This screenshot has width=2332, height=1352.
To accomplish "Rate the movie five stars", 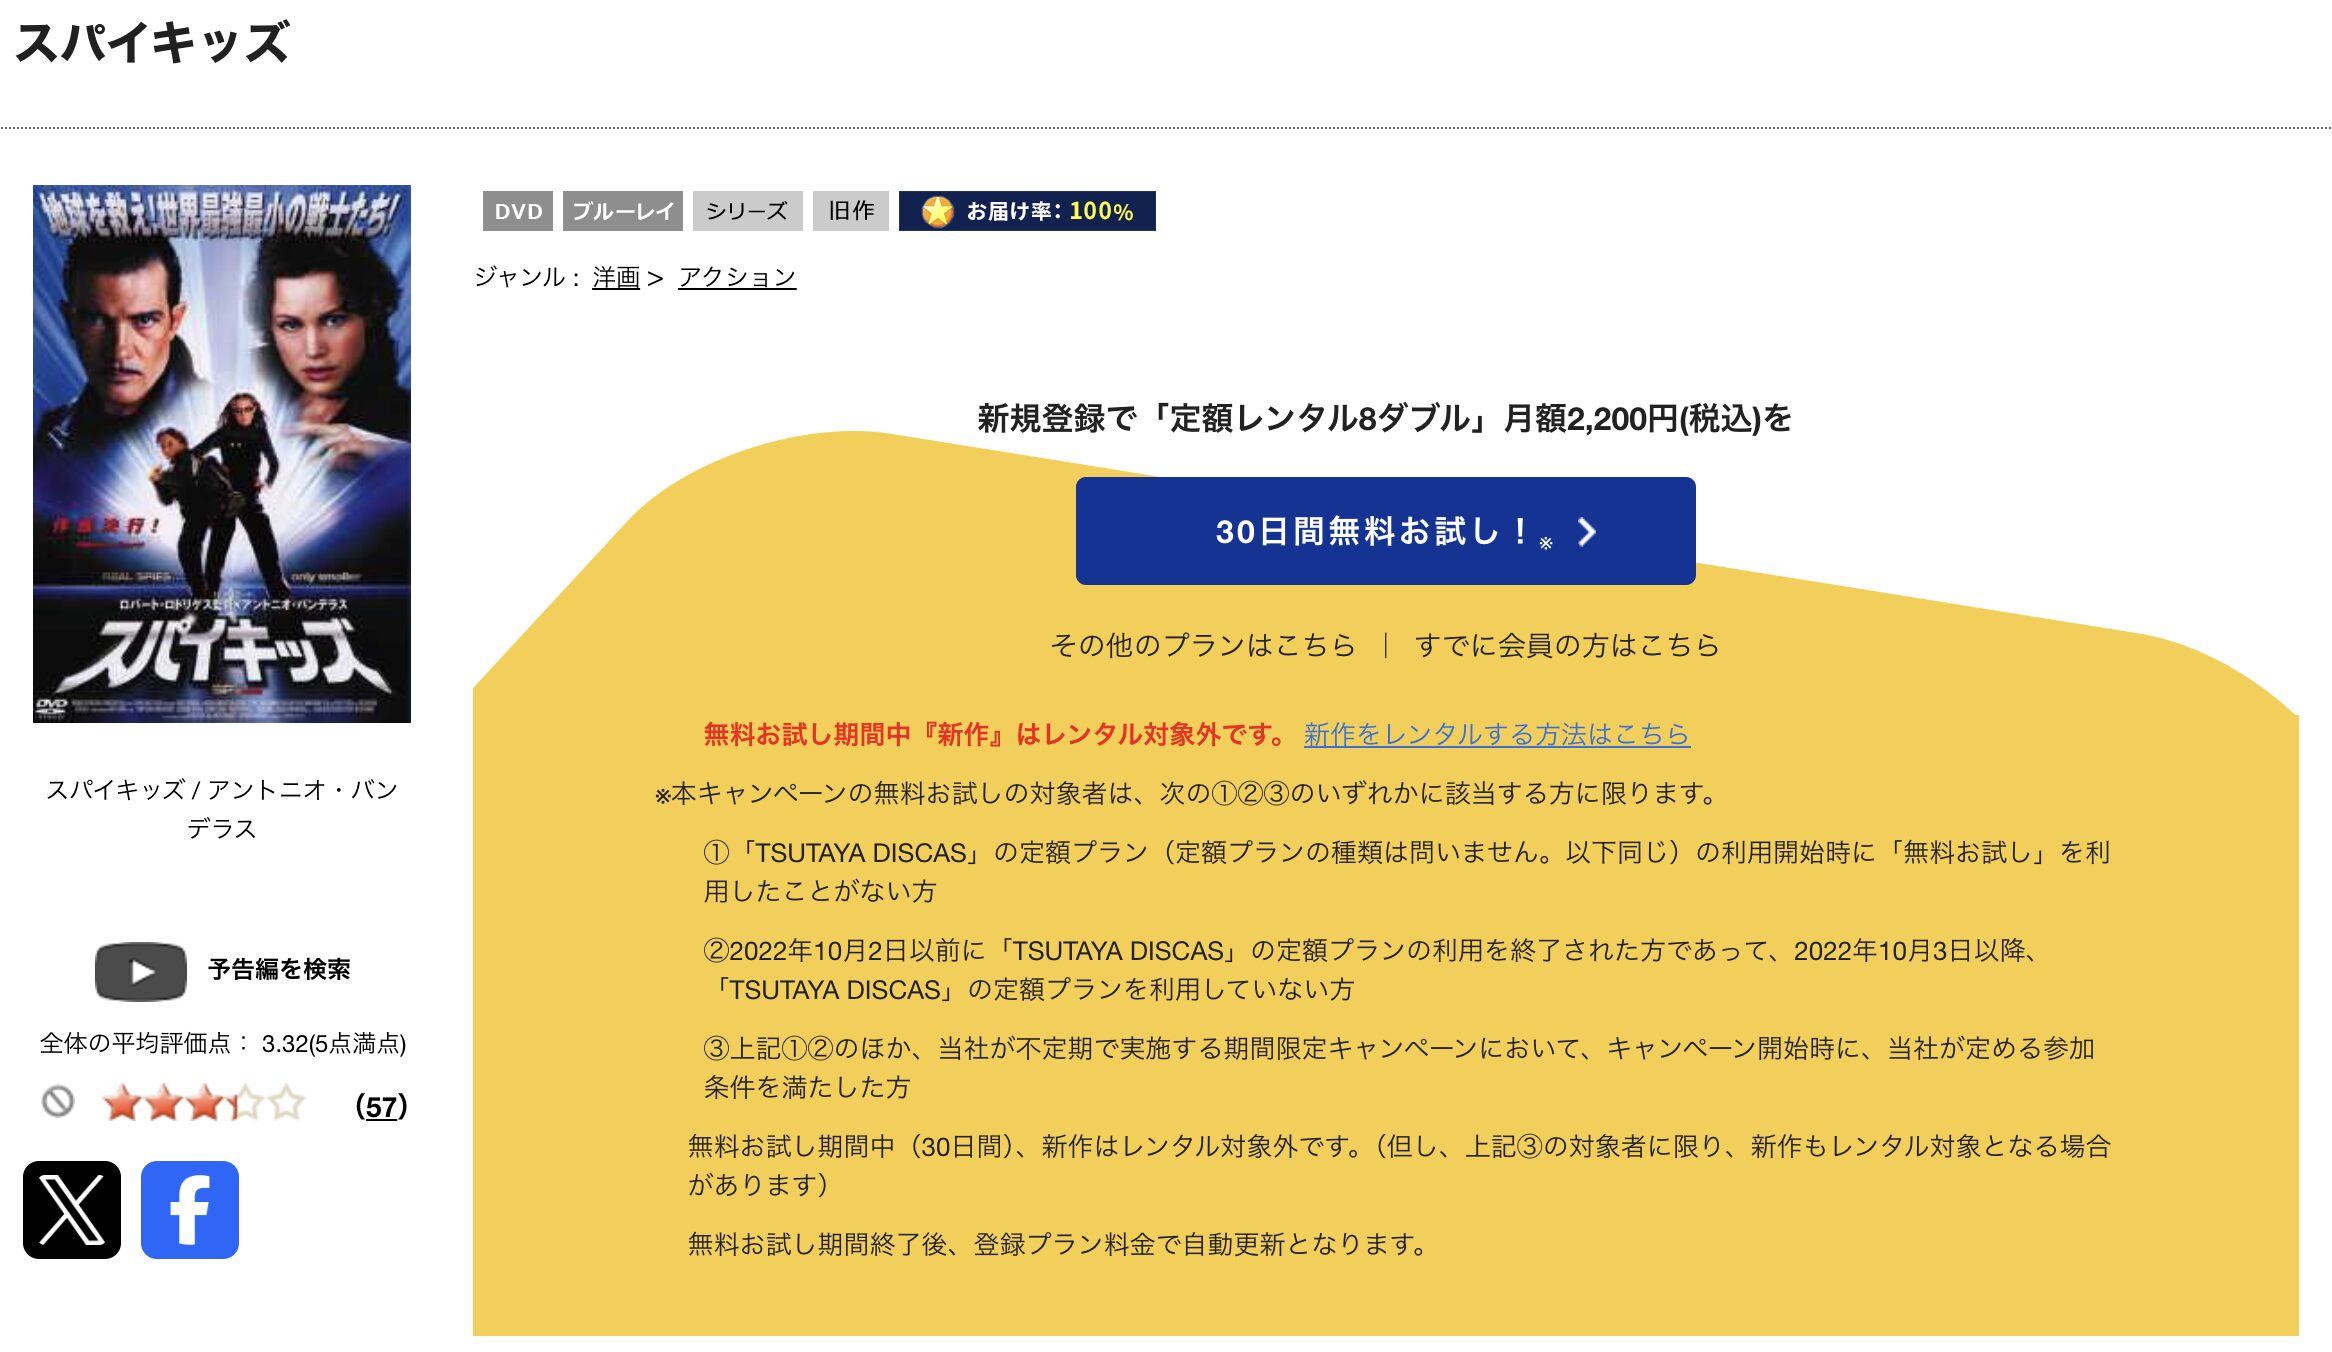I will (286, 1104).
